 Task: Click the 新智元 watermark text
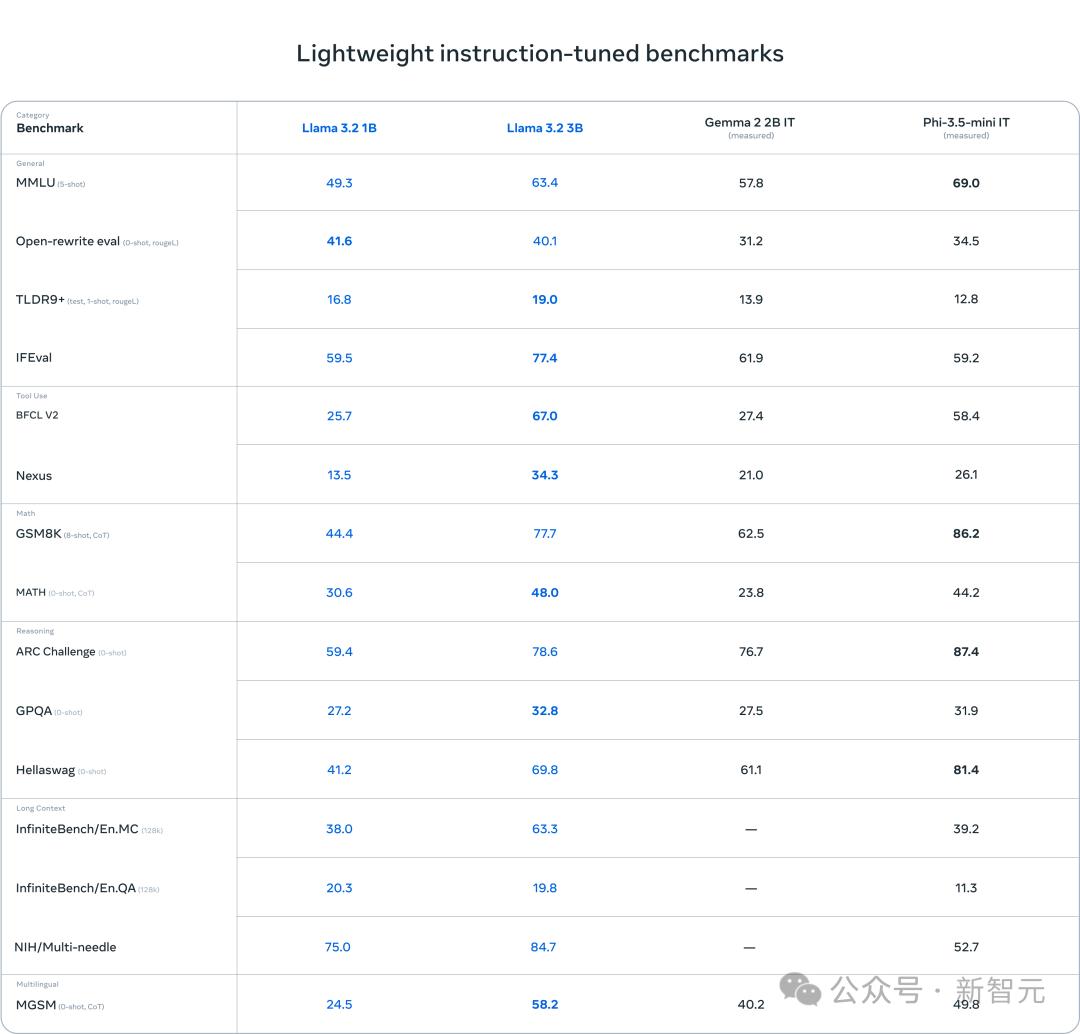[x=1000, y=991]
